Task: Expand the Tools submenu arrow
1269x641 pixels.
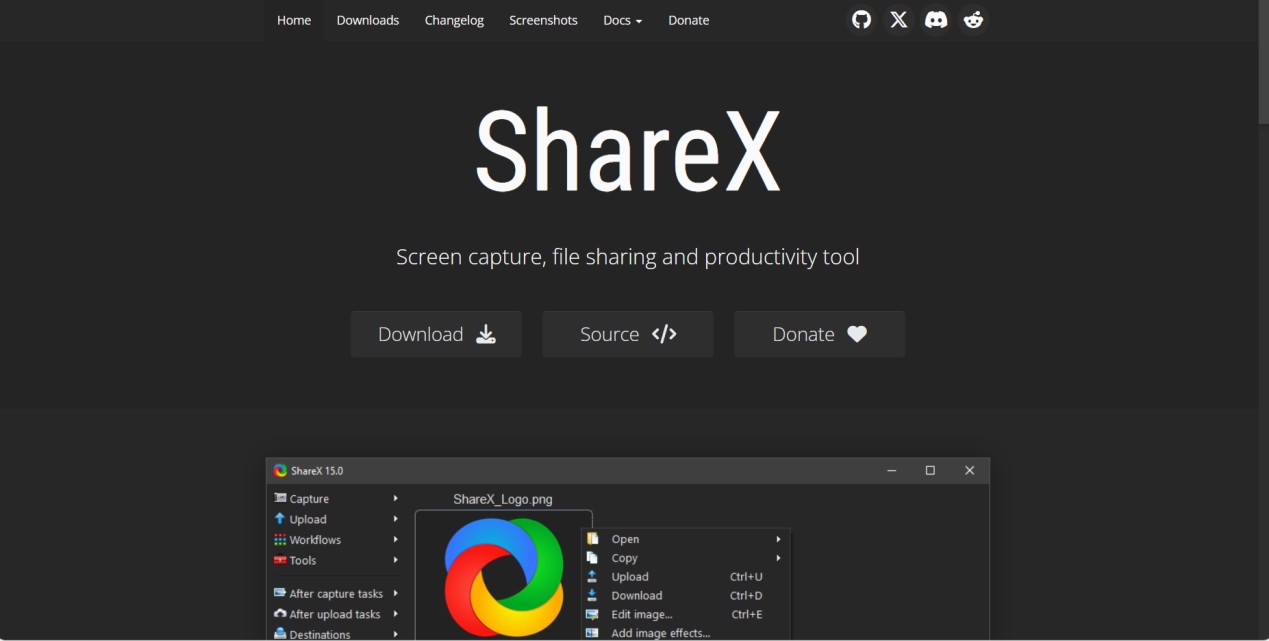Action: 396,560
